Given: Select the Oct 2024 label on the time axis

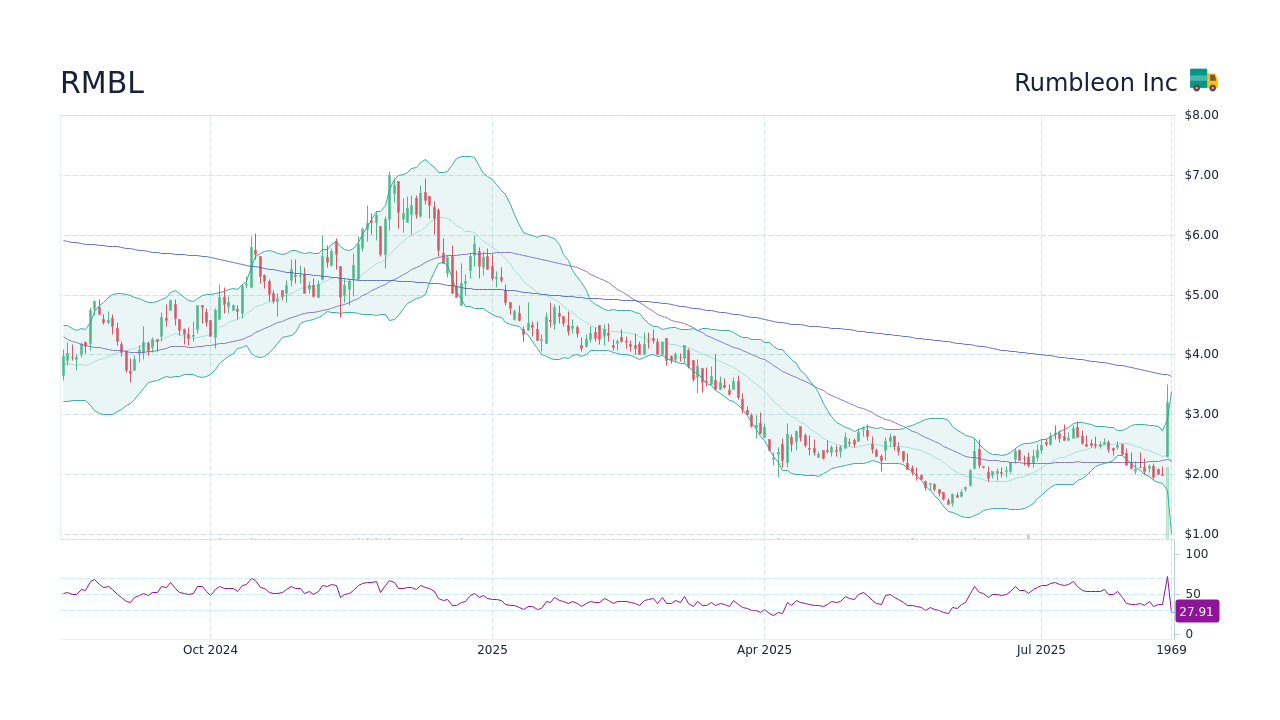Looking at the screenshot, I should click(x=211, y=649).
